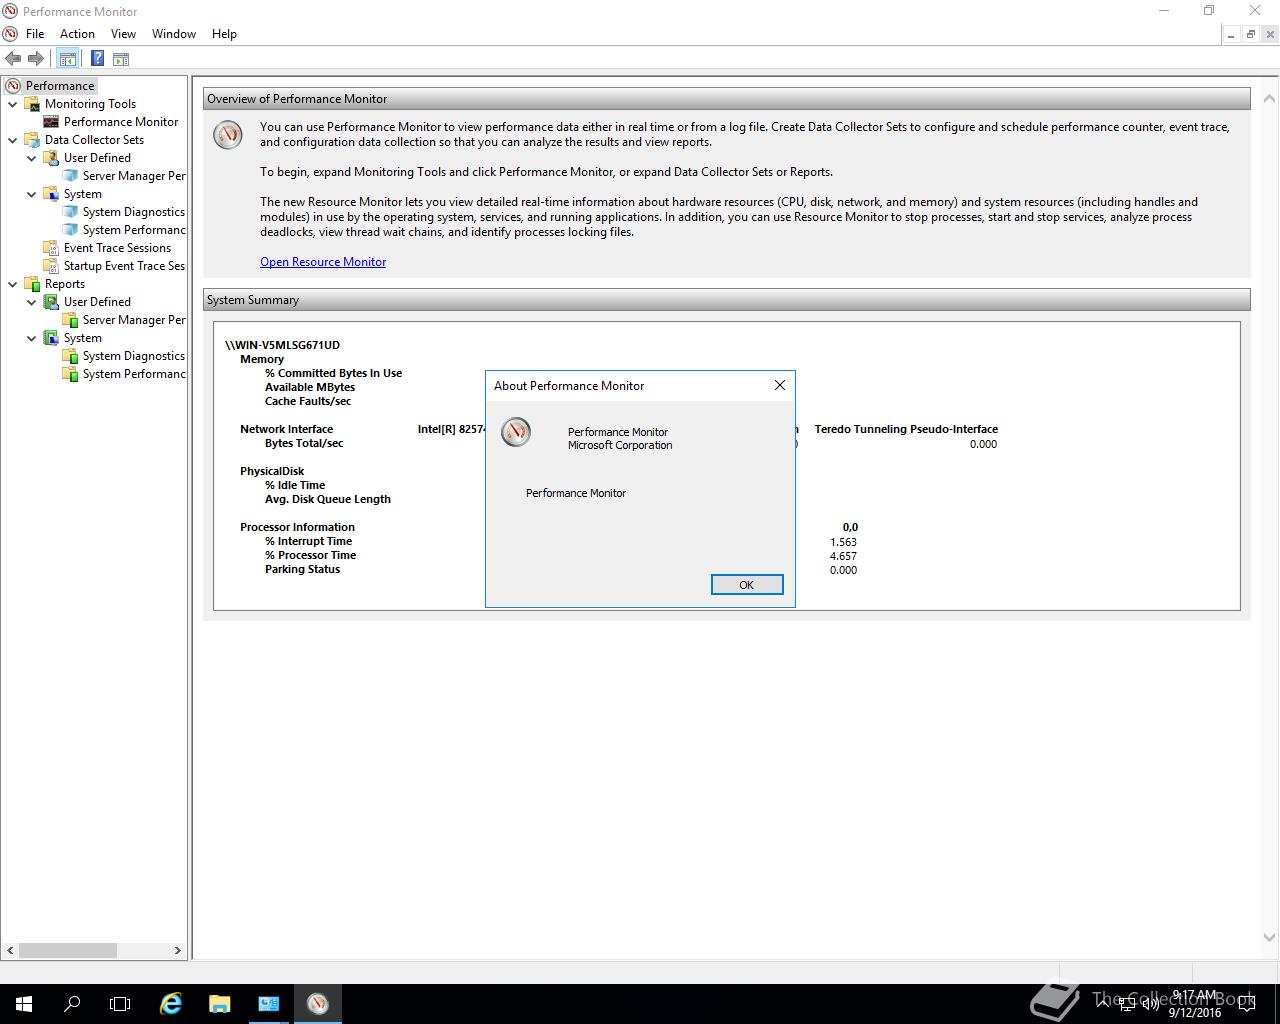
Task: Click the console tree horizontal scrollbar thumb
Action: click(68, 950)
